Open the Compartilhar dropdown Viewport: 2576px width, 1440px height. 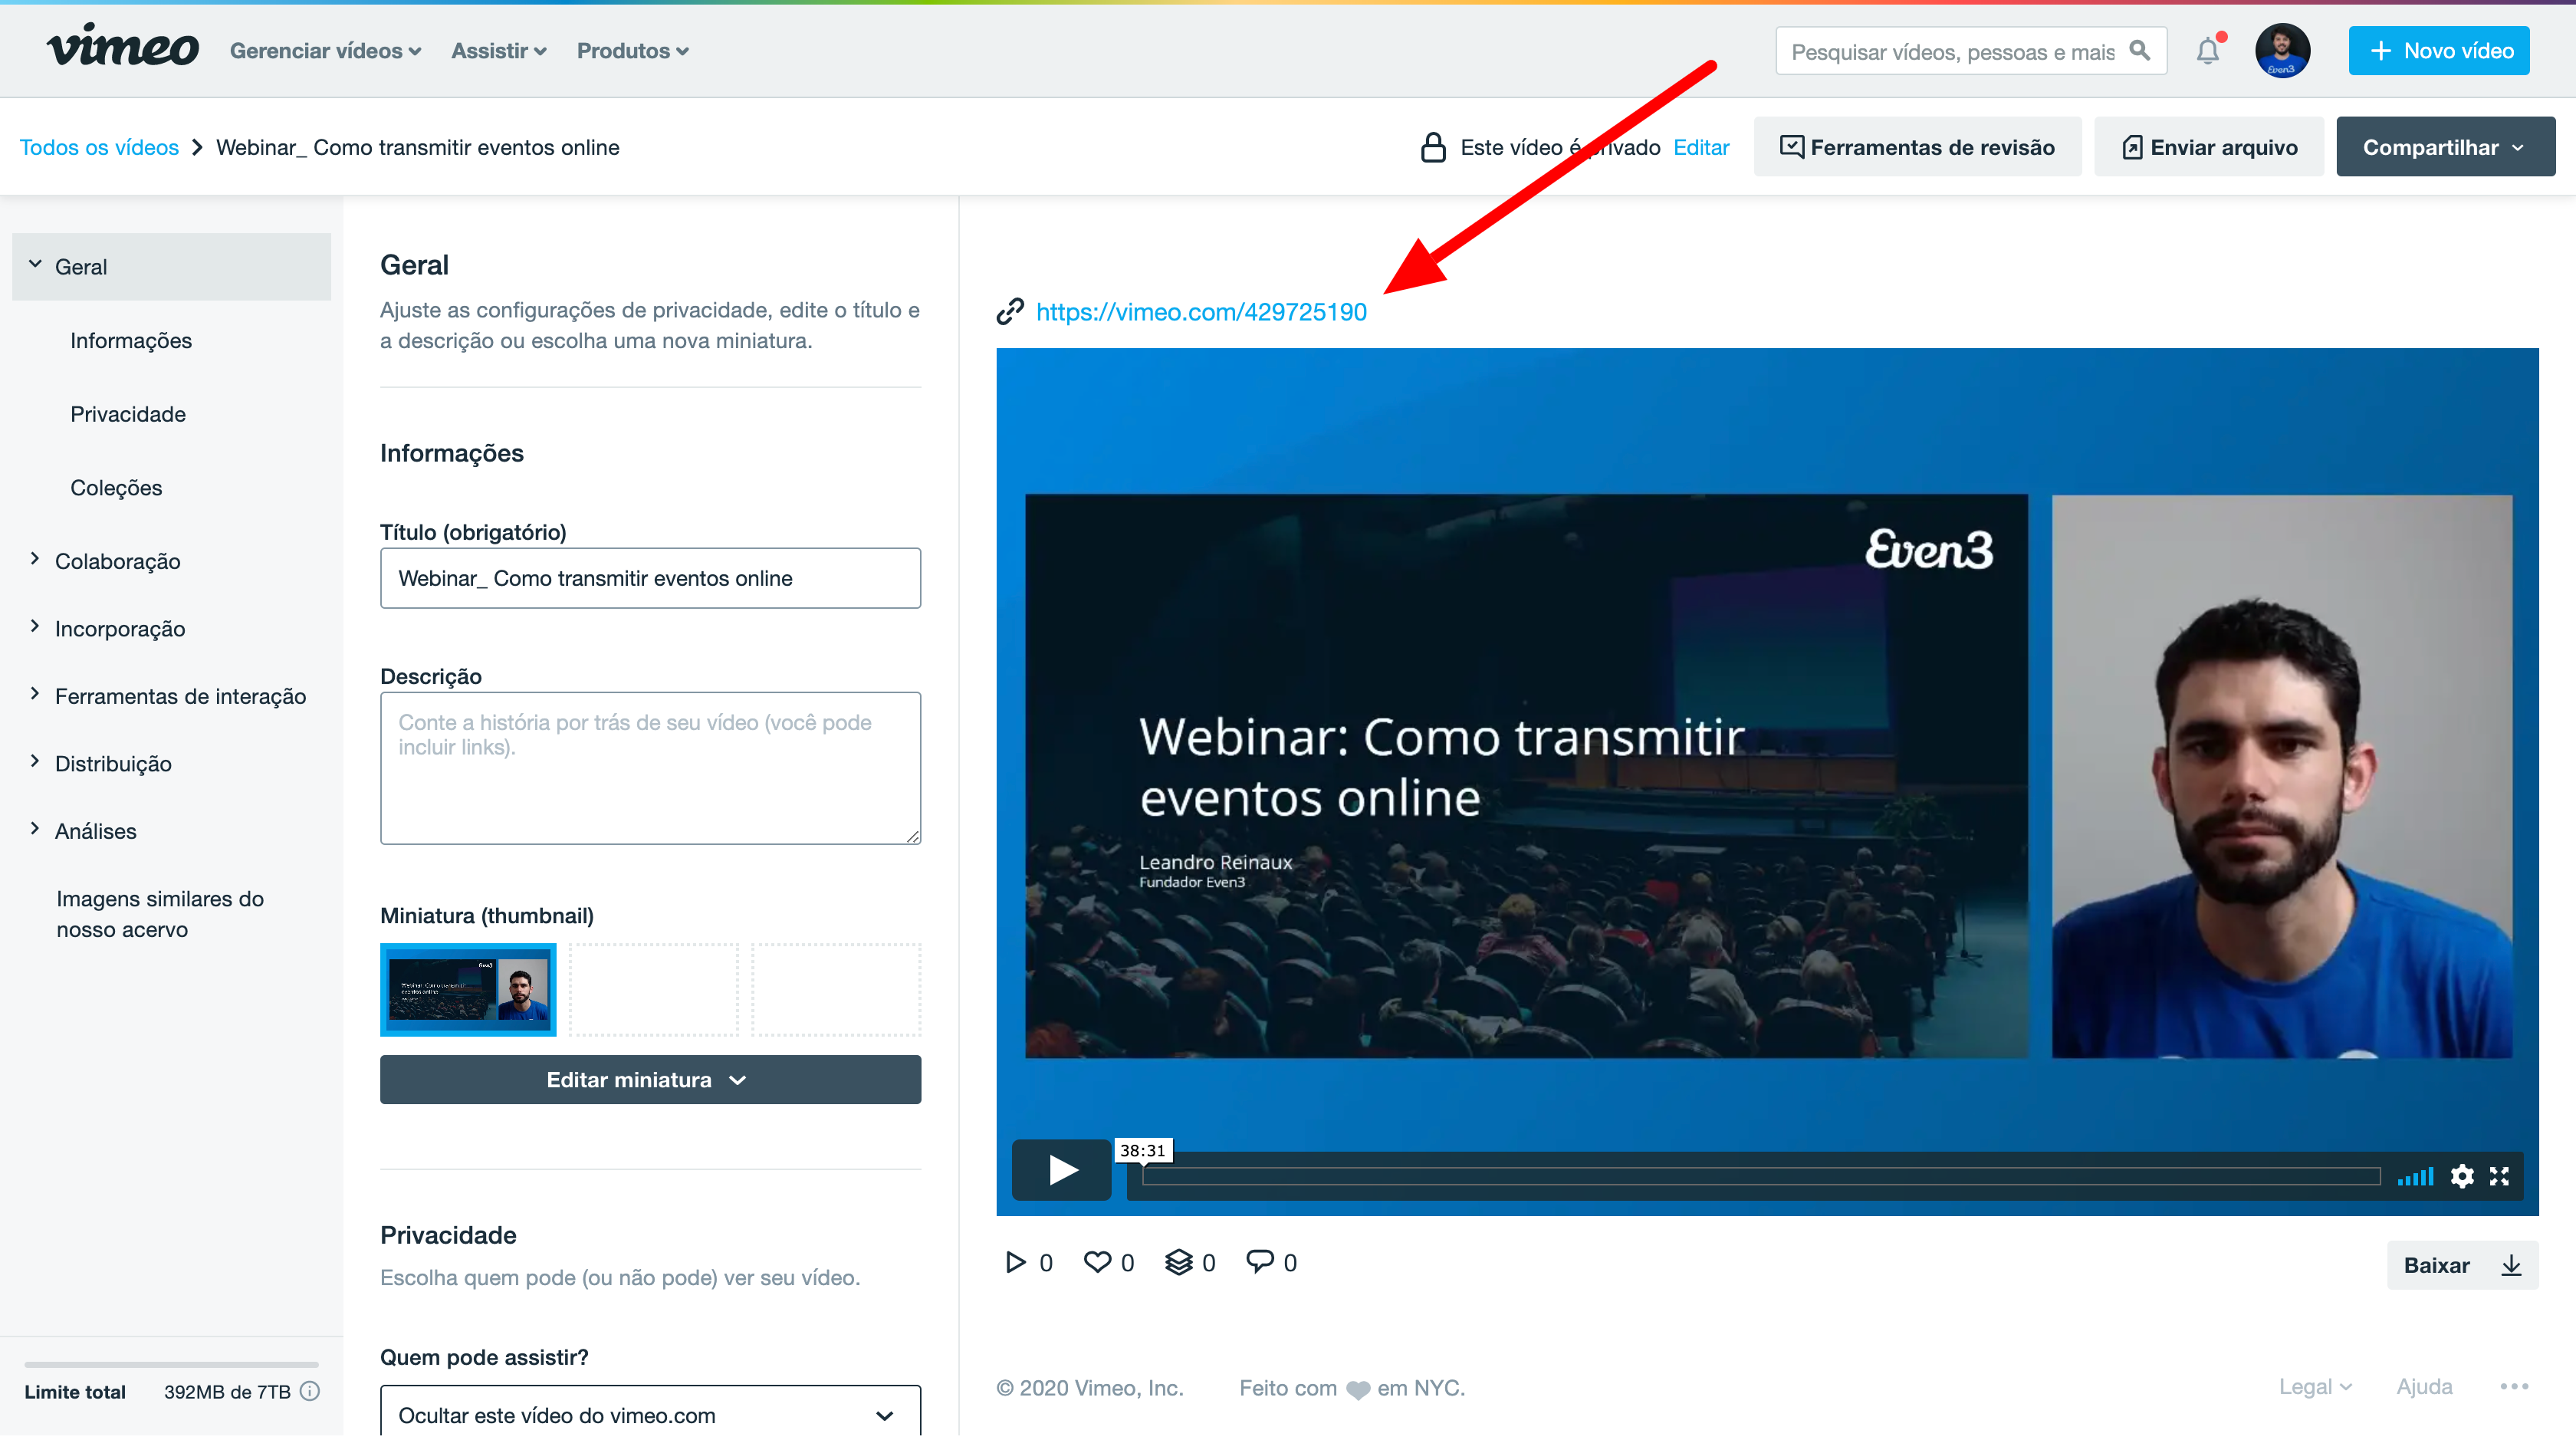coord(2445,147)
